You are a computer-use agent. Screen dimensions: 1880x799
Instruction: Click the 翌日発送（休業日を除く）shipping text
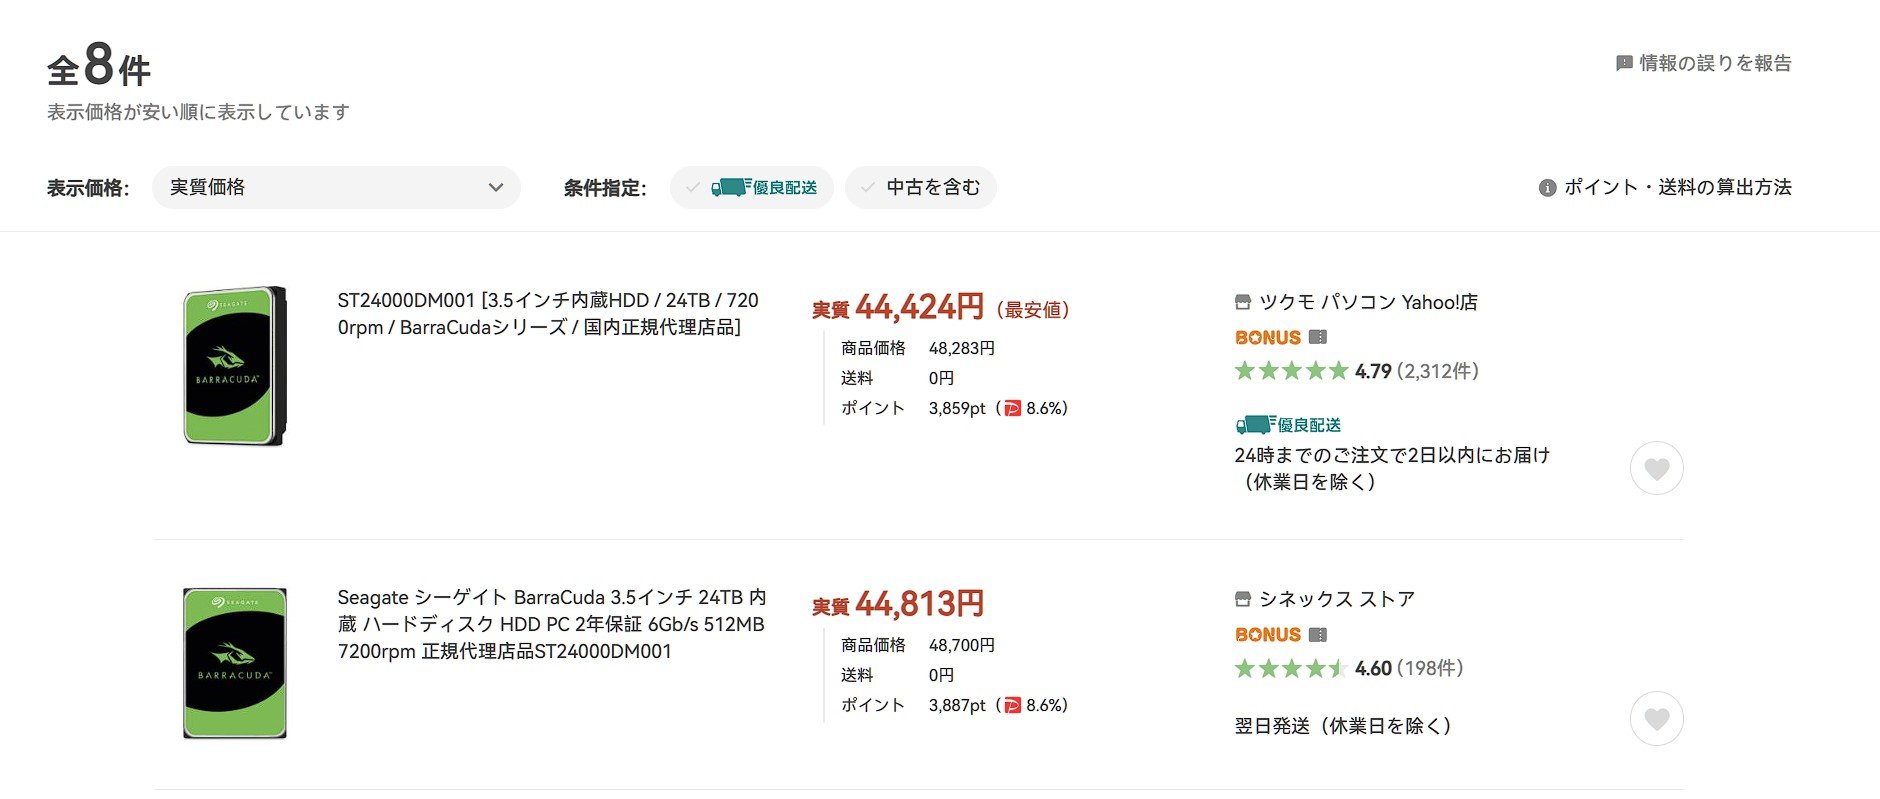(x=1343, y=726)
